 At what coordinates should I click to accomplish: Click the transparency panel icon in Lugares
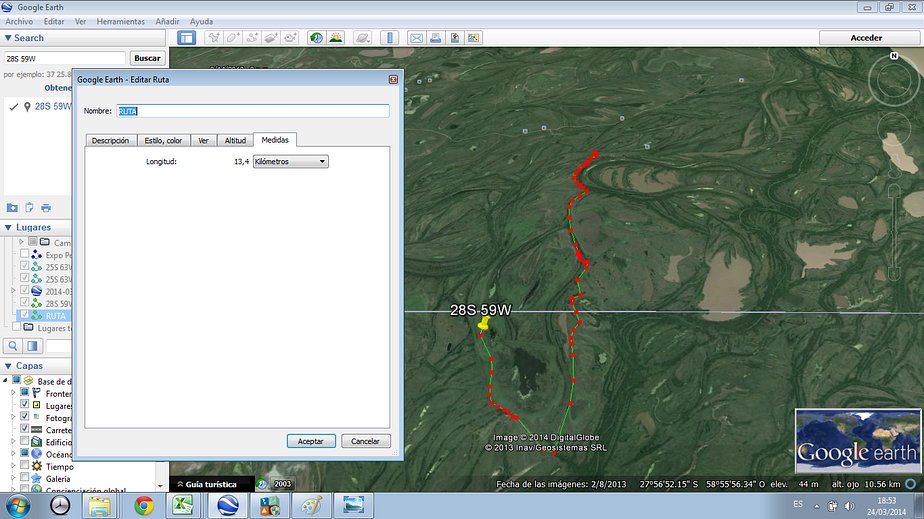point(32,346)
